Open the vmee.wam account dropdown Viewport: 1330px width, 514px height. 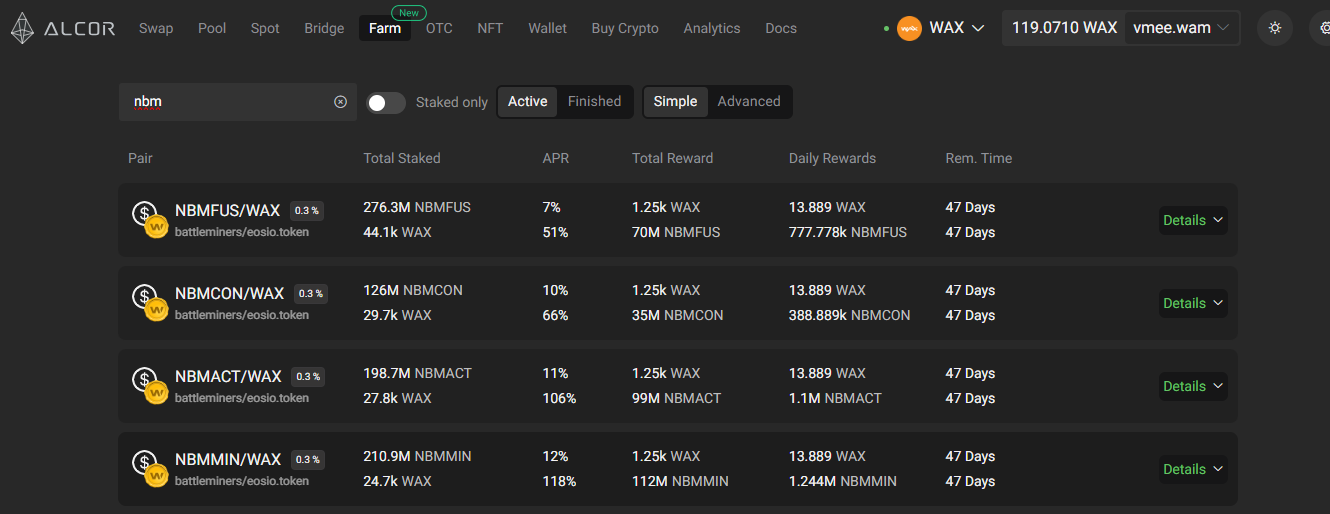point(1182,28)
